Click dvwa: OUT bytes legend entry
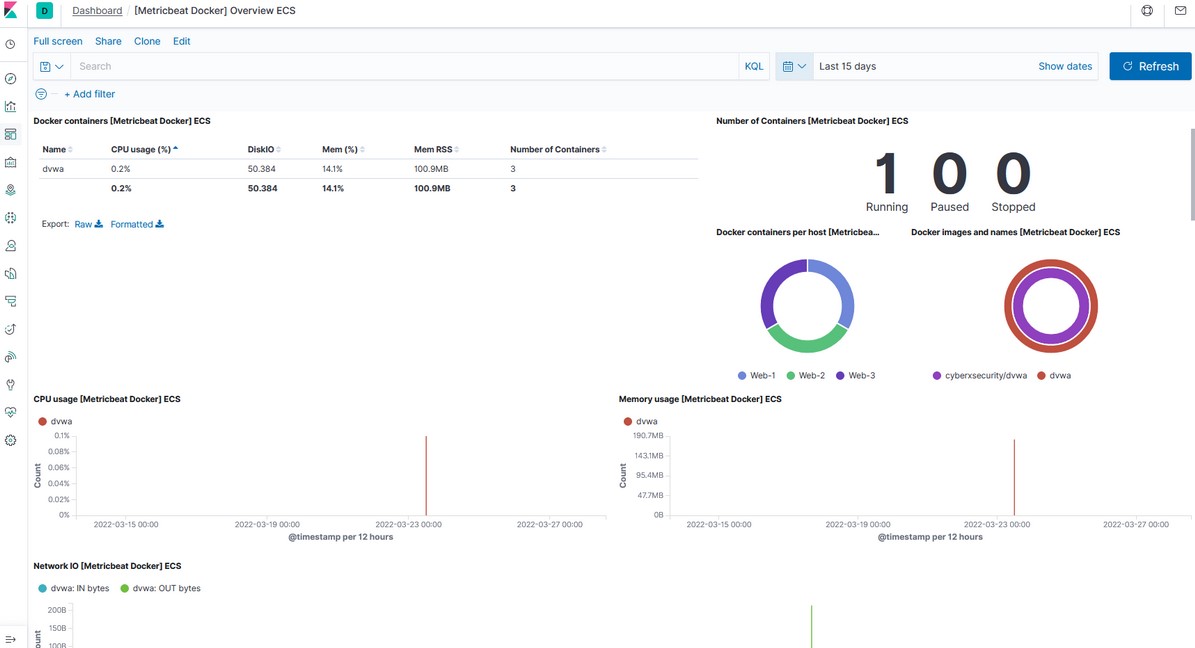Image resolution: width=1195 pixels, height=648 pixels. 161,589
